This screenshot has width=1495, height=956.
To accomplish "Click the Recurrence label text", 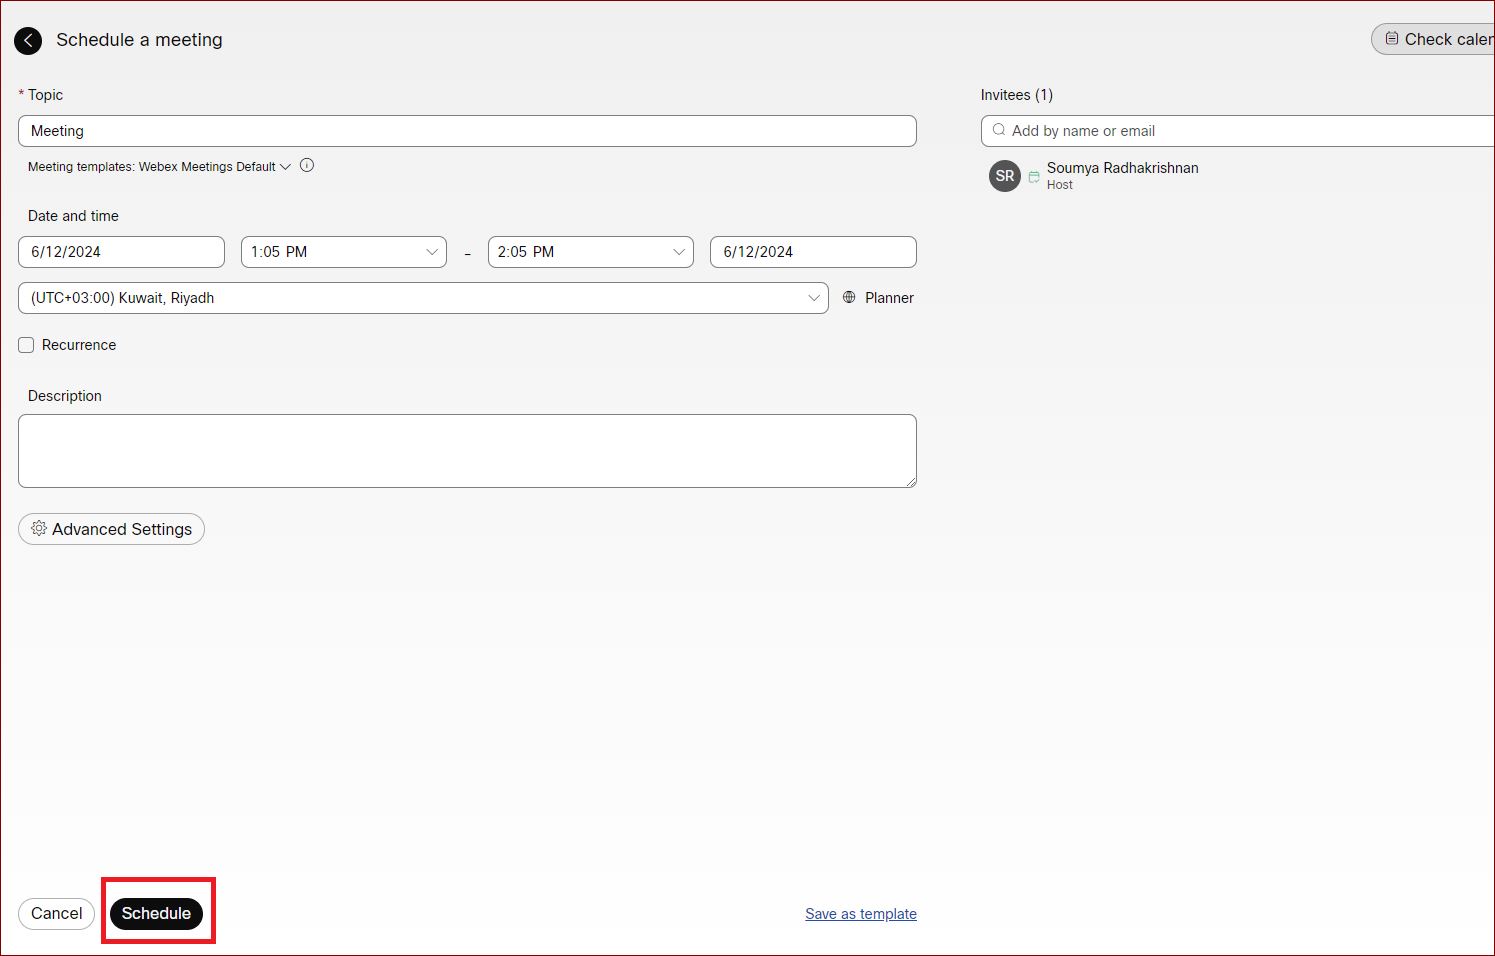I will [79, 345].
